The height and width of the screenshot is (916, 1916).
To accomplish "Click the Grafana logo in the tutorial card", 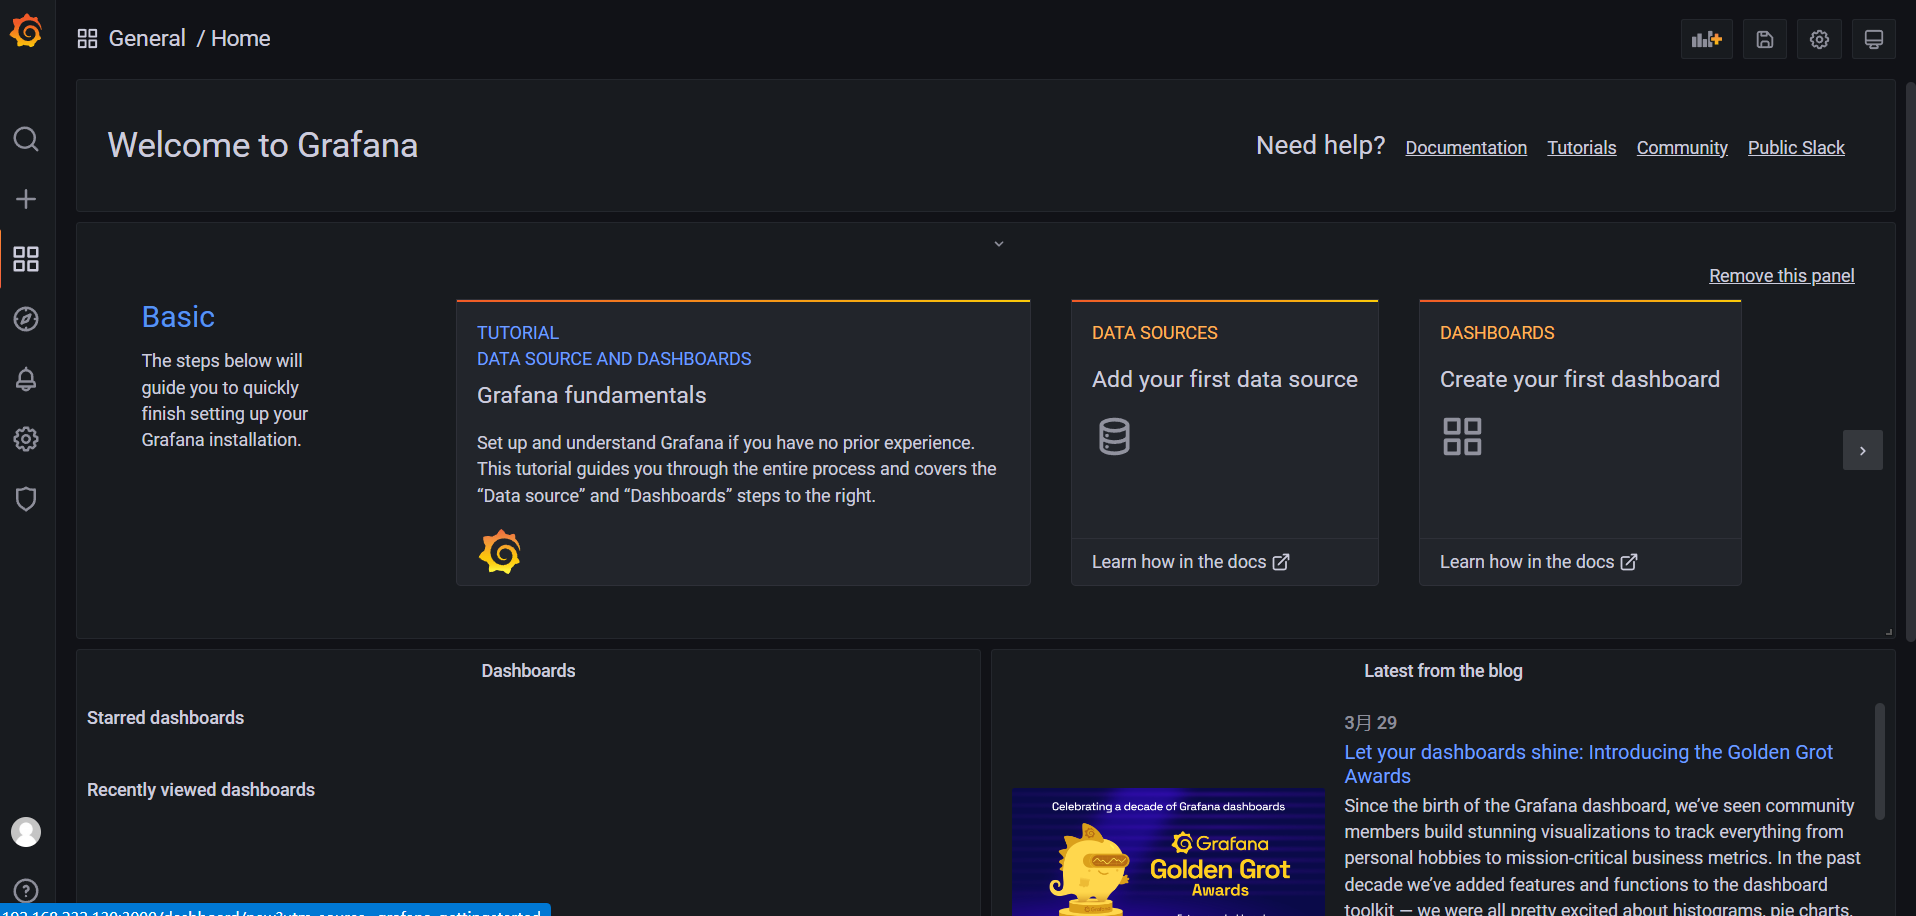I will 500,552.
